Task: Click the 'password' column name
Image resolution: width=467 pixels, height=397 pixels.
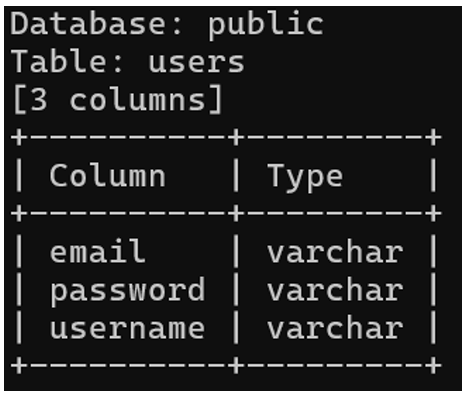Action: coord(127,291)
